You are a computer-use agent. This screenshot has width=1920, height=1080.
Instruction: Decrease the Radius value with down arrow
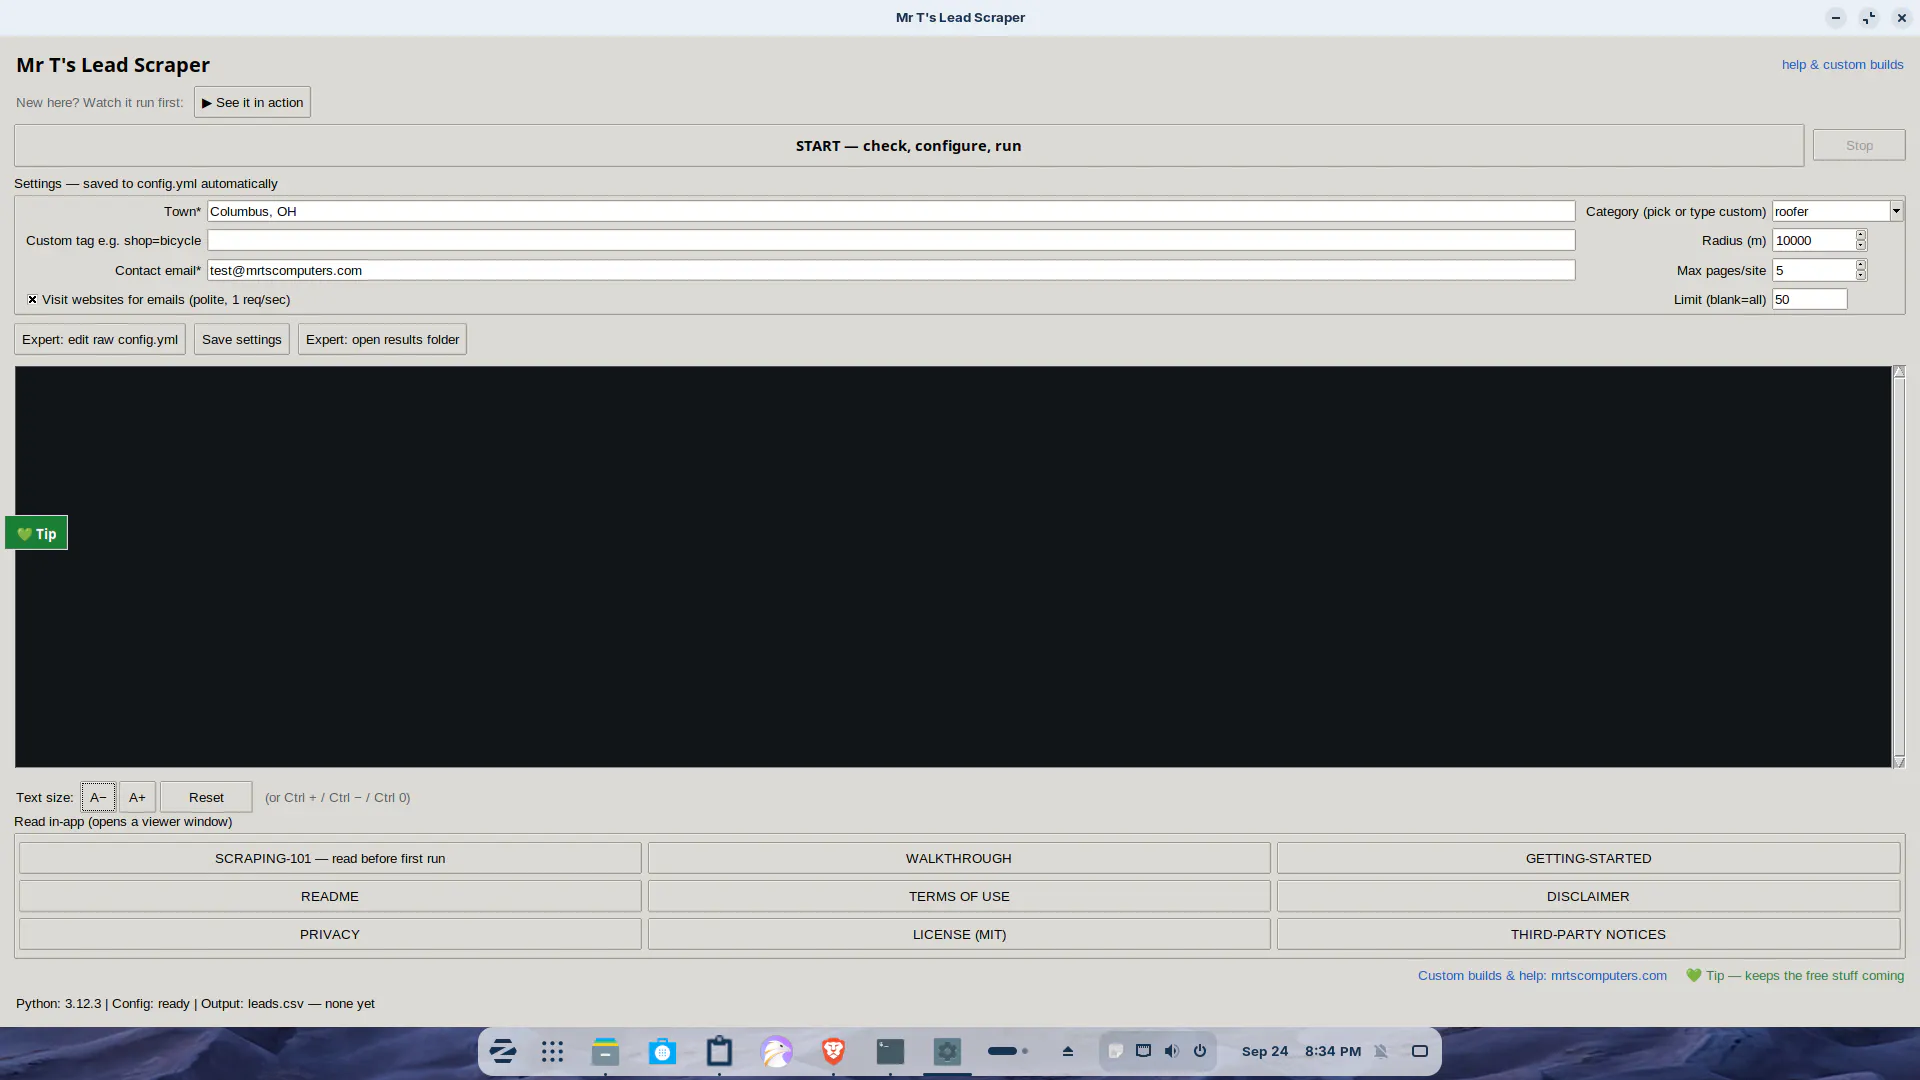point(1861,245)
